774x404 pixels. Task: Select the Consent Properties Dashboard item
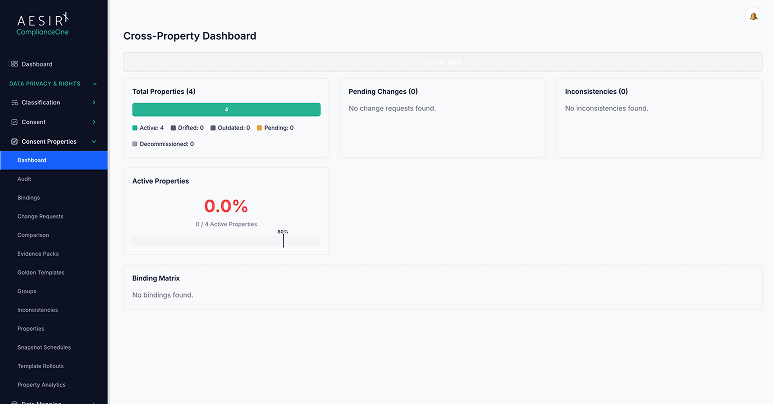54,160
